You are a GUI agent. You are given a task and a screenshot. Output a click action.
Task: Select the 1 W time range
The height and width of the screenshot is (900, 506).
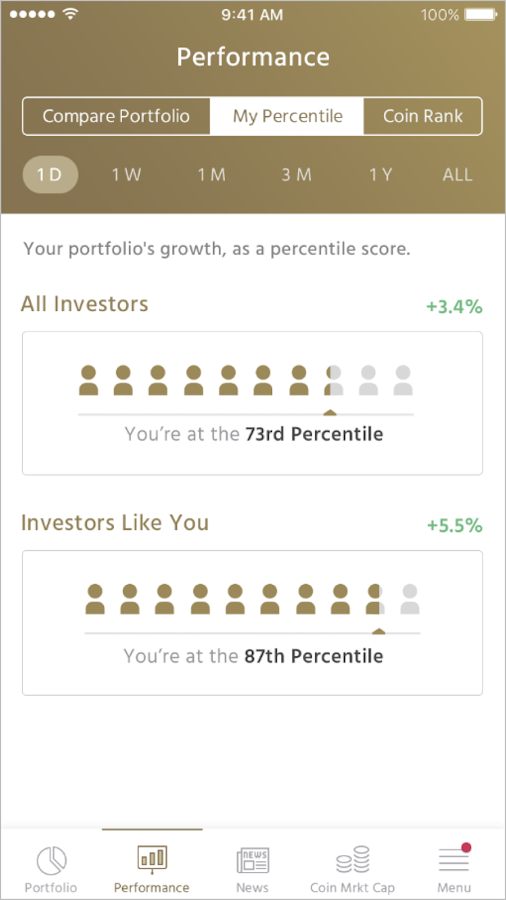click(127, 174)
